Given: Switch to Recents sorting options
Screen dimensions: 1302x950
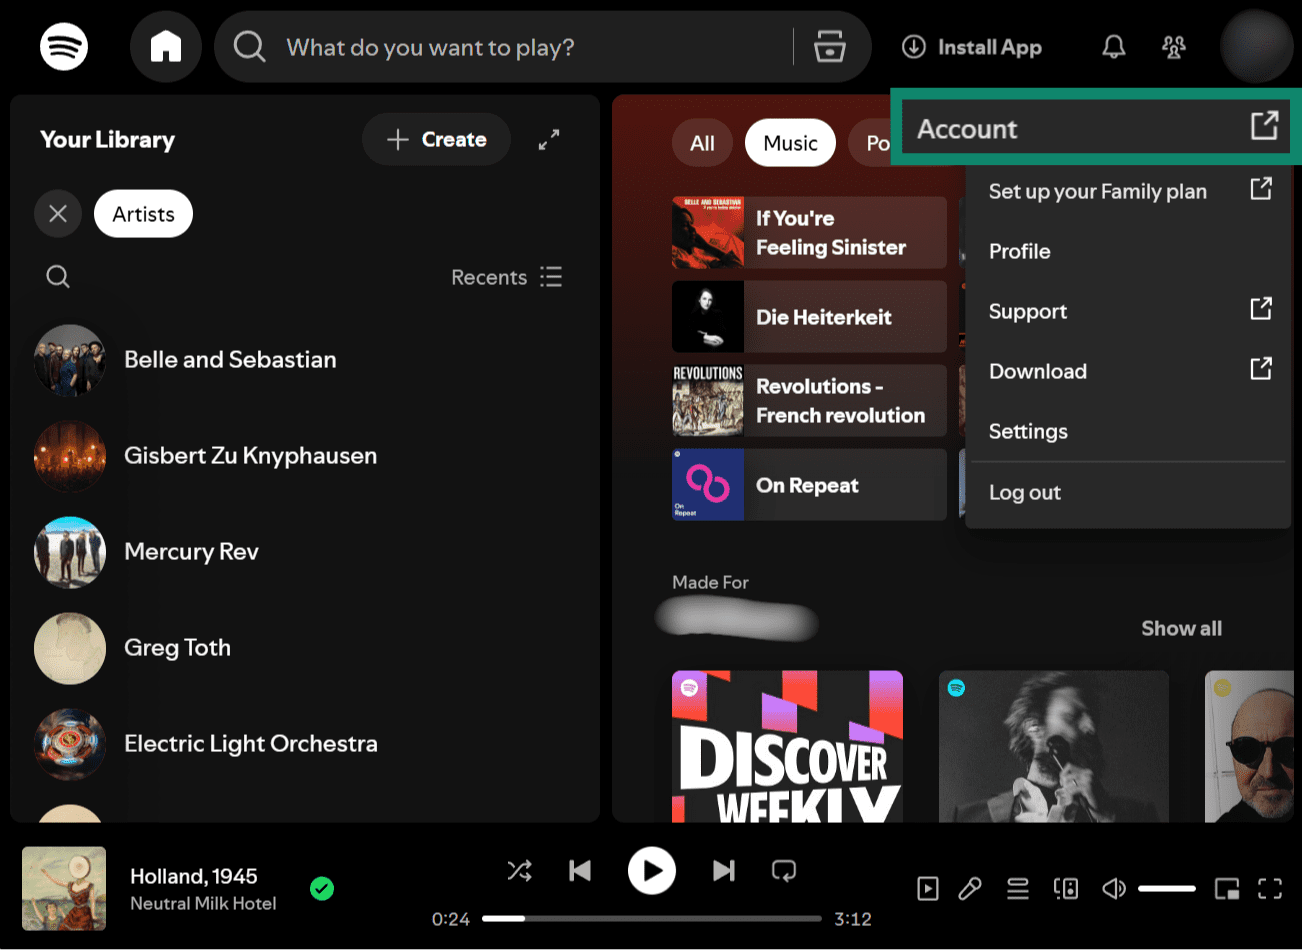Looking at the screenshot, I should 506,277.
